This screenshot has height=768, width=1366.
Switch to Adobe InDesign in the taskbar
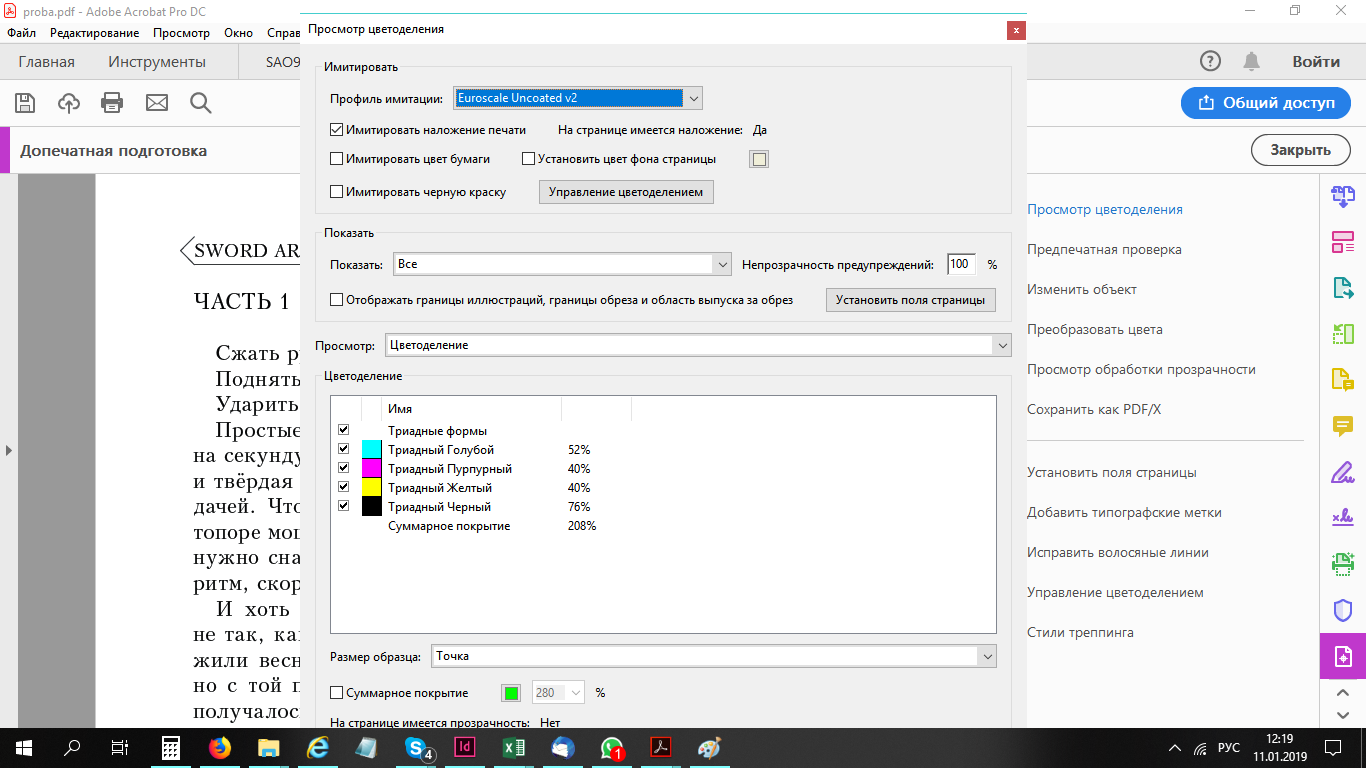(x=464, y=747)
